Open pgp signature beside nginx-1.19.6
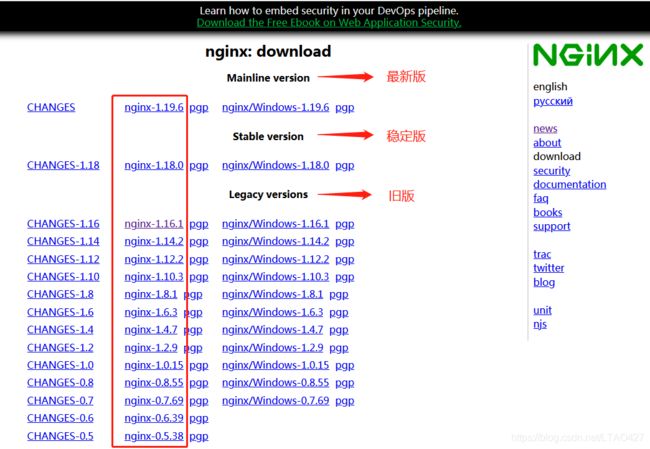650x449 pixels. click(x=199, y=108)
